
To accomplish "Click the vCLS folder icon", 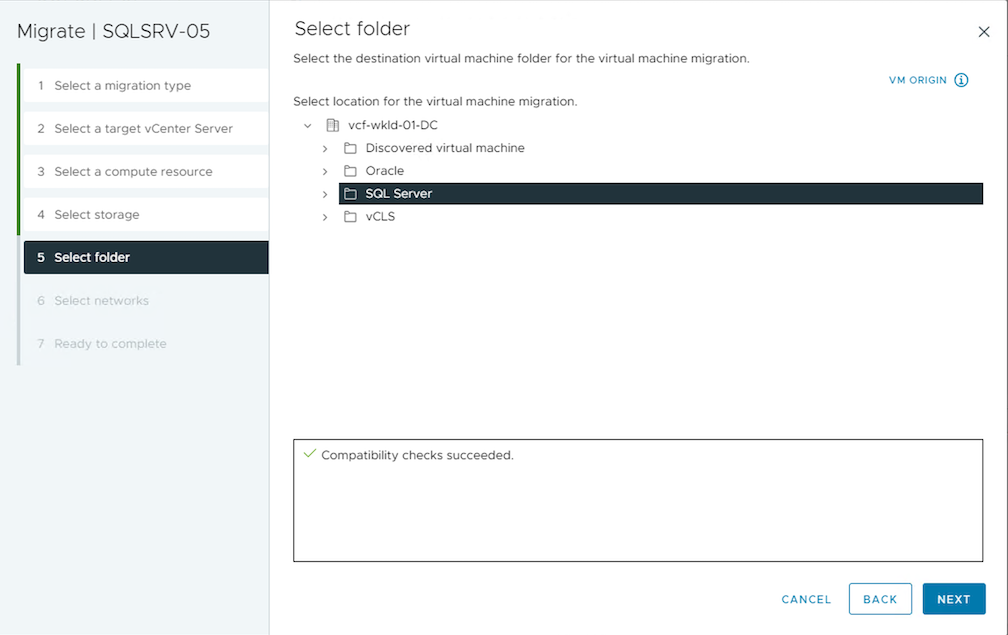I will coord(350,217).
